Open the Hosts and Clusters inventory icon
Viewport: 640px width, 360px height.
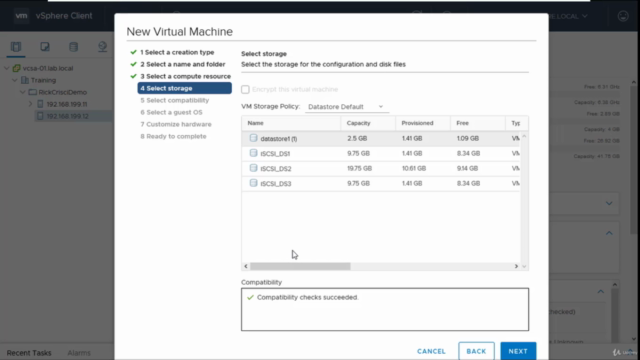(x=16, y=47)
